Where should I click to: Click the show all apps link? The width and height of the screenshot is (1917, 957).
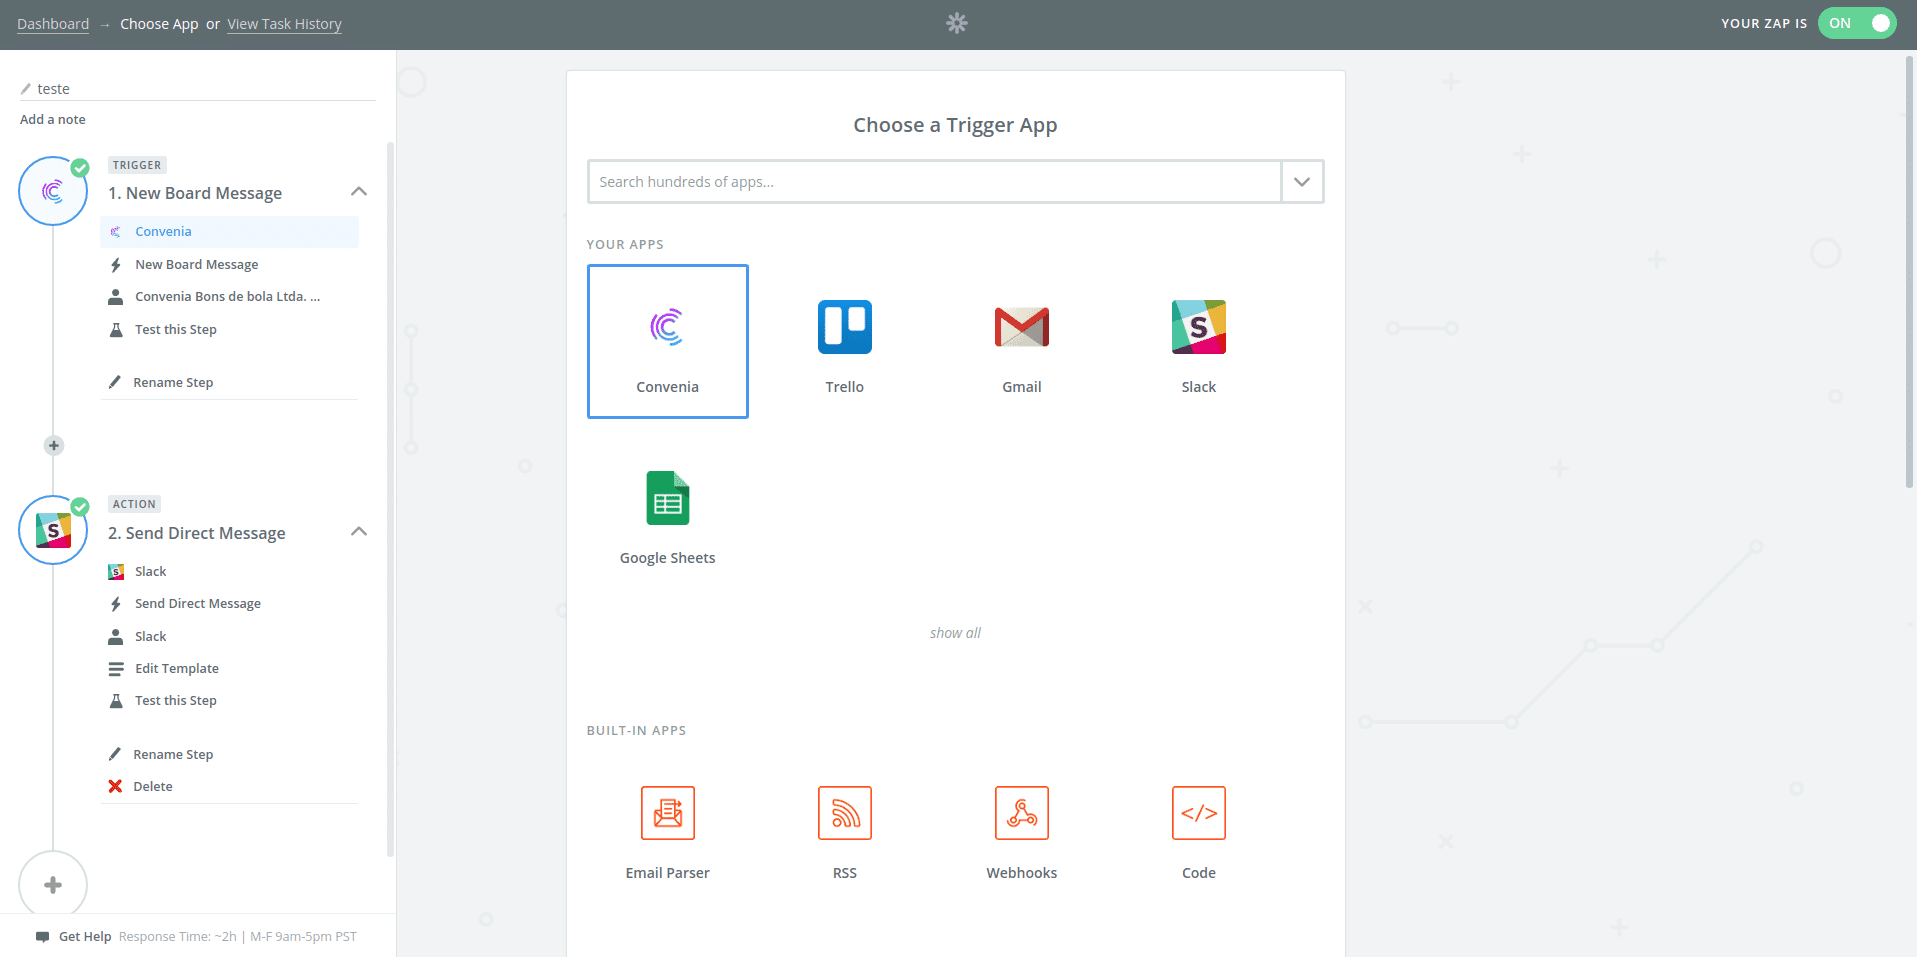tap(955, 633)
